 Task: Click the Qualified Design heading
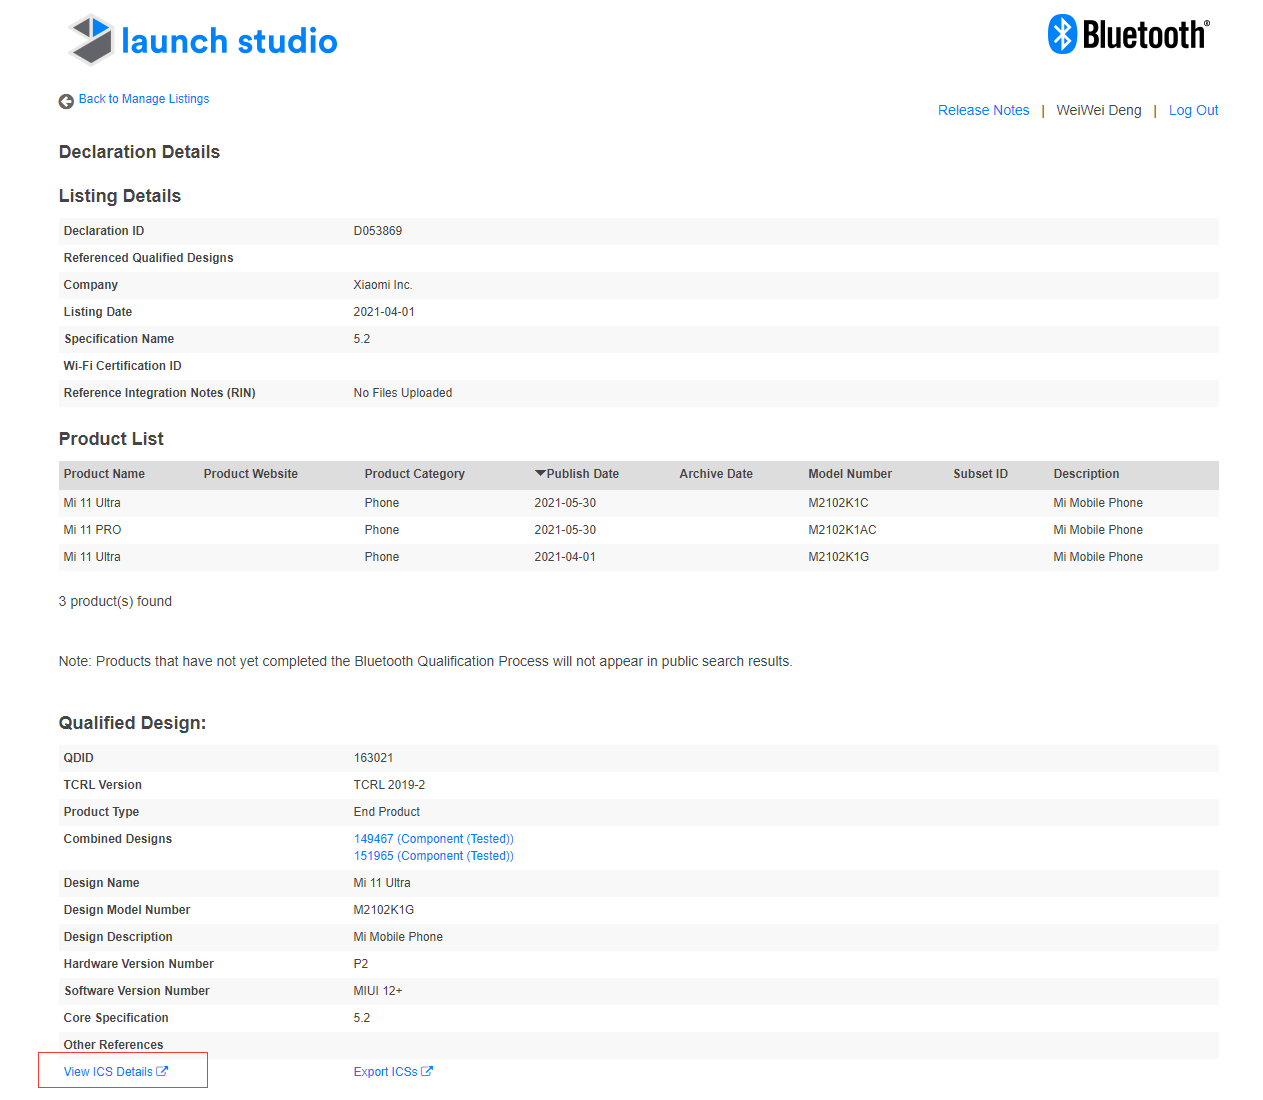point(132,723)
